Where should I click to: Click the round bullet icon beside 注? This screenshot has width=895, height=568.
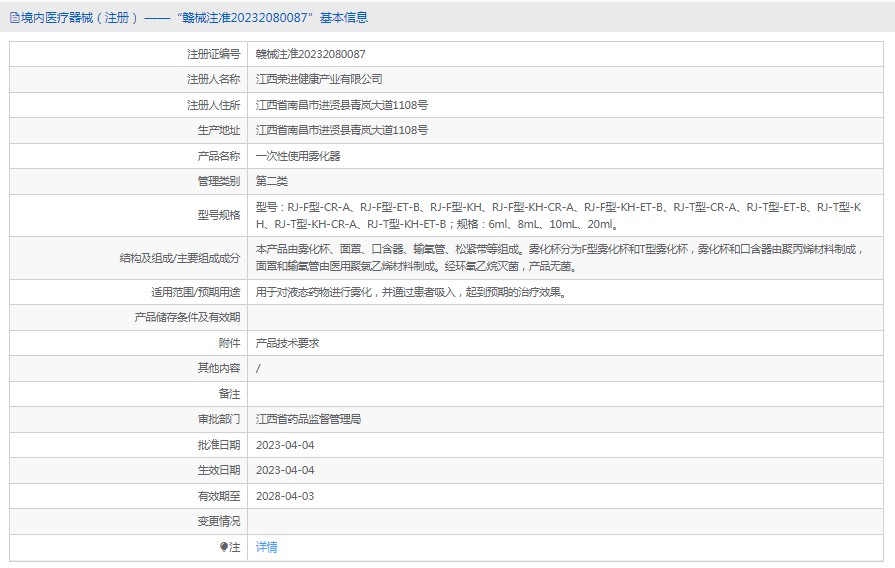(224, 547)
